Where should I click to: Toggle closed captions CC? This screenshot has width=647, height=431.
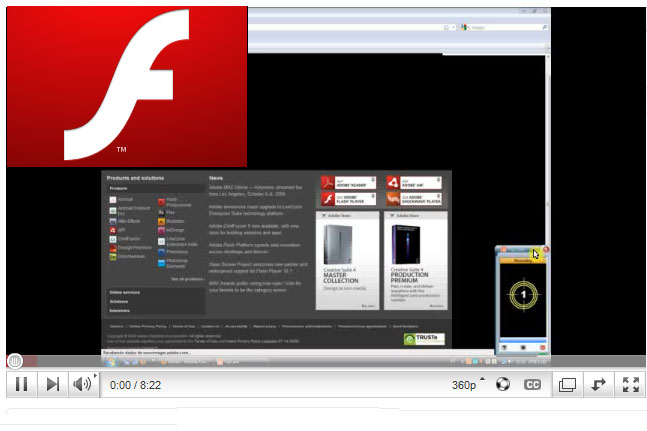point(532,385)
